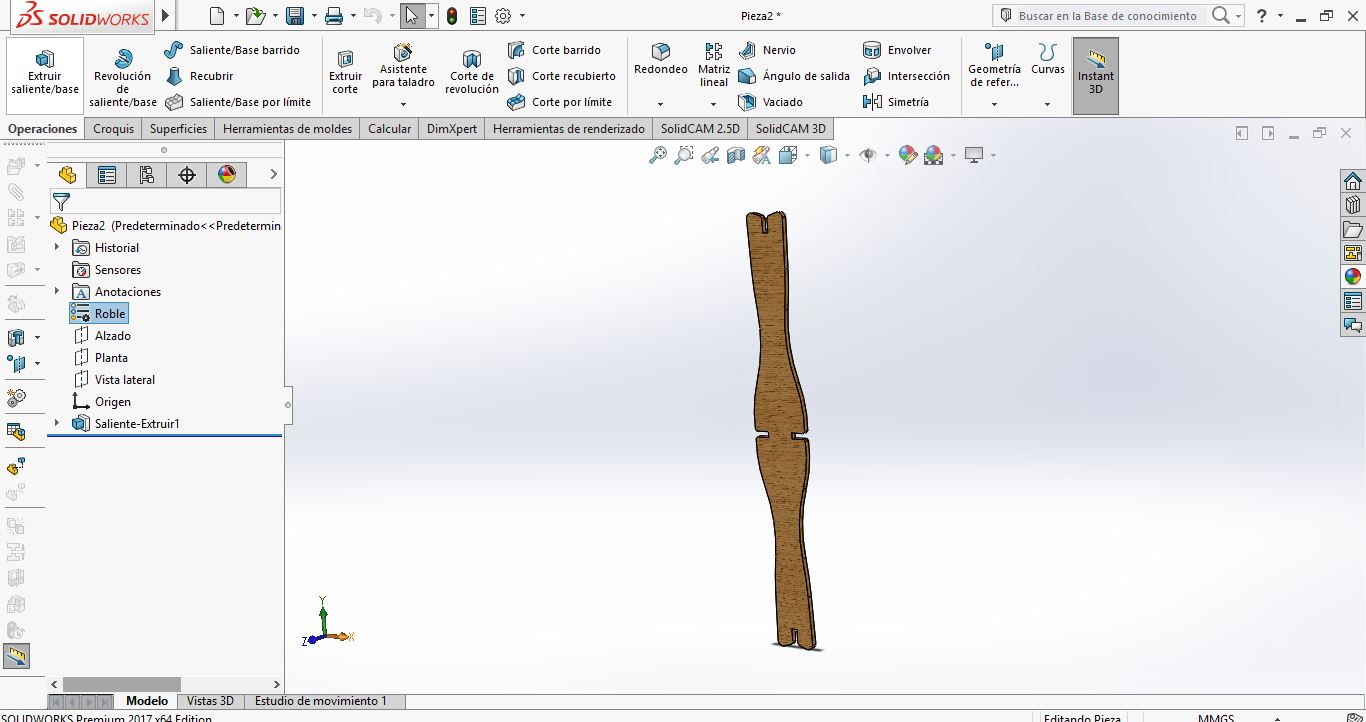Select the Recubrir tool
This screenshot has width=1366, height=722.
[199, 76]
